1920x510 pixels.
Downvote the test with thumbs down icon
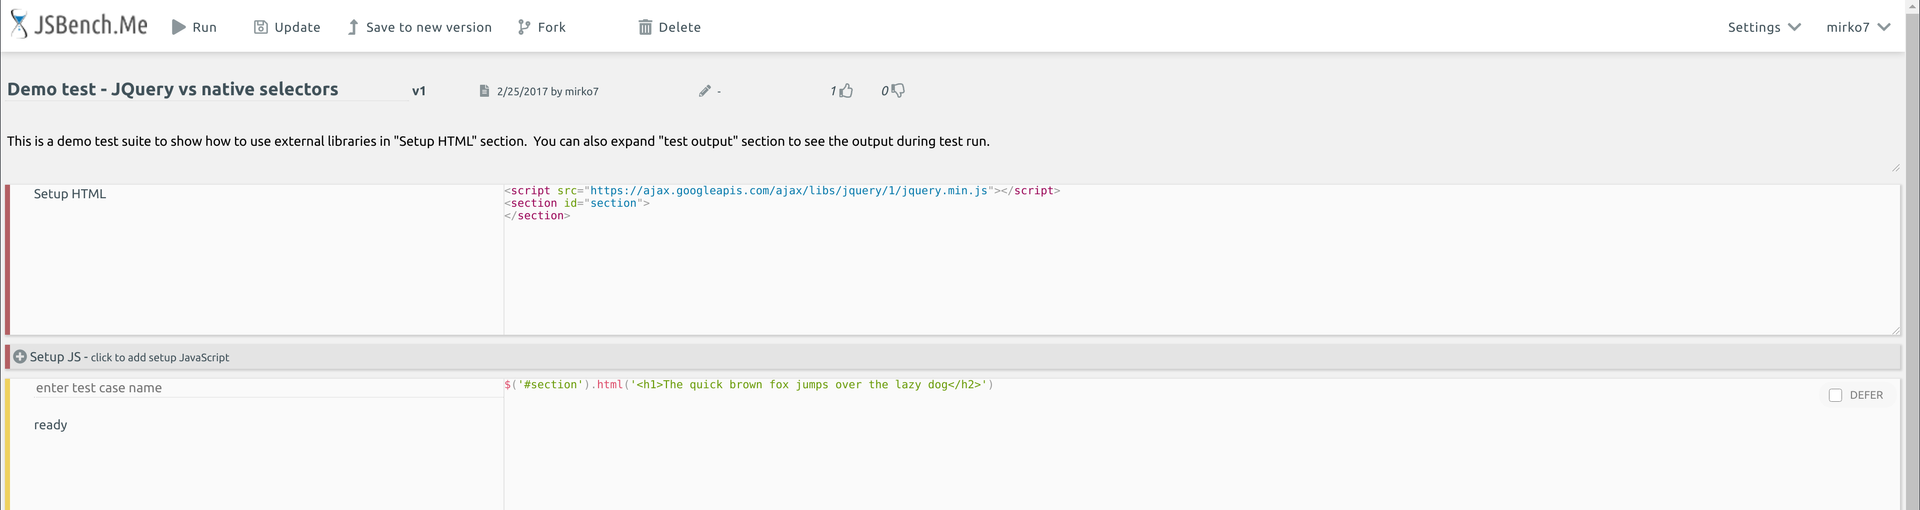pyautogui.click(x=898, y=91)
